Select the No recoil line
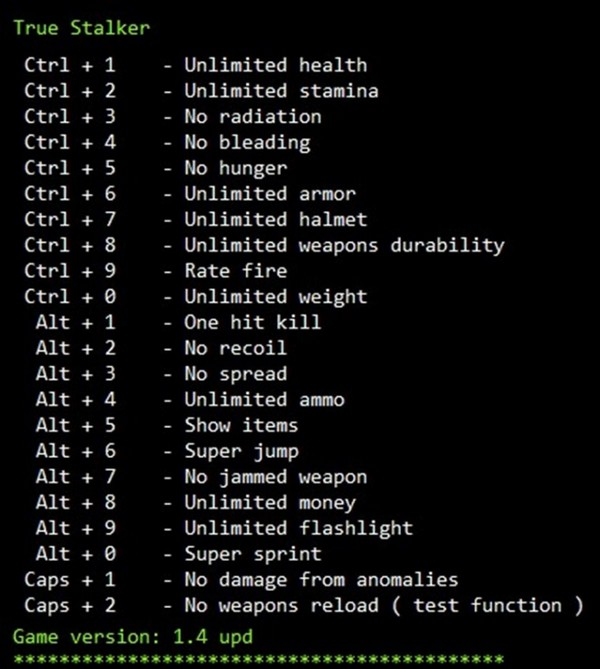This screenshot has width=600, height=669. (x=235, y=348)
